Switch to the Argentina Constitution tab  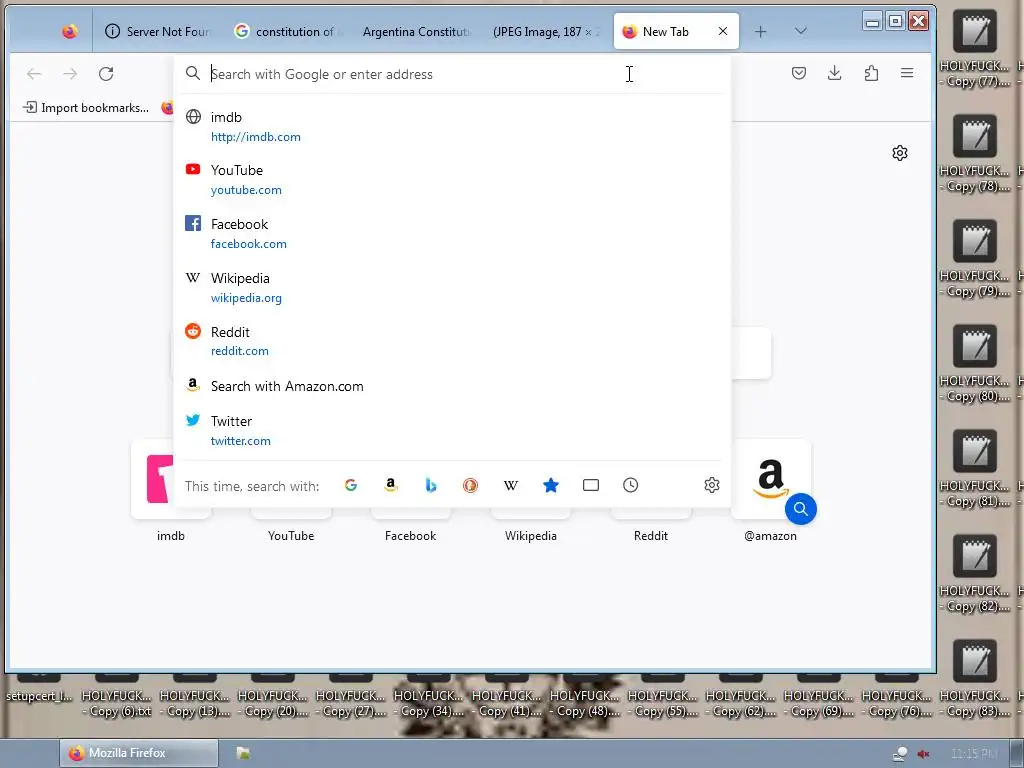click(x=416, y=31)
